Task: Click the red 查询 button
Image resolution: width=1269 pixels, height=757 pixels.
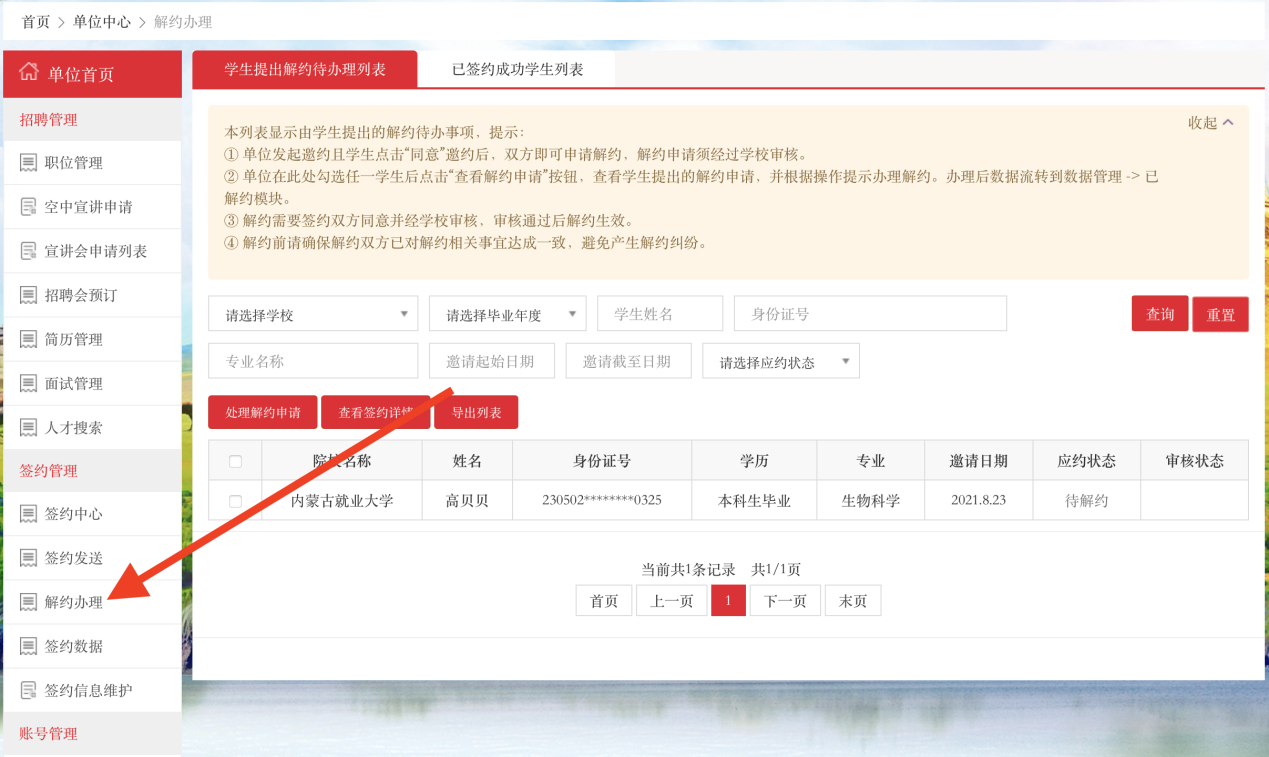Action: [1159, 314]
